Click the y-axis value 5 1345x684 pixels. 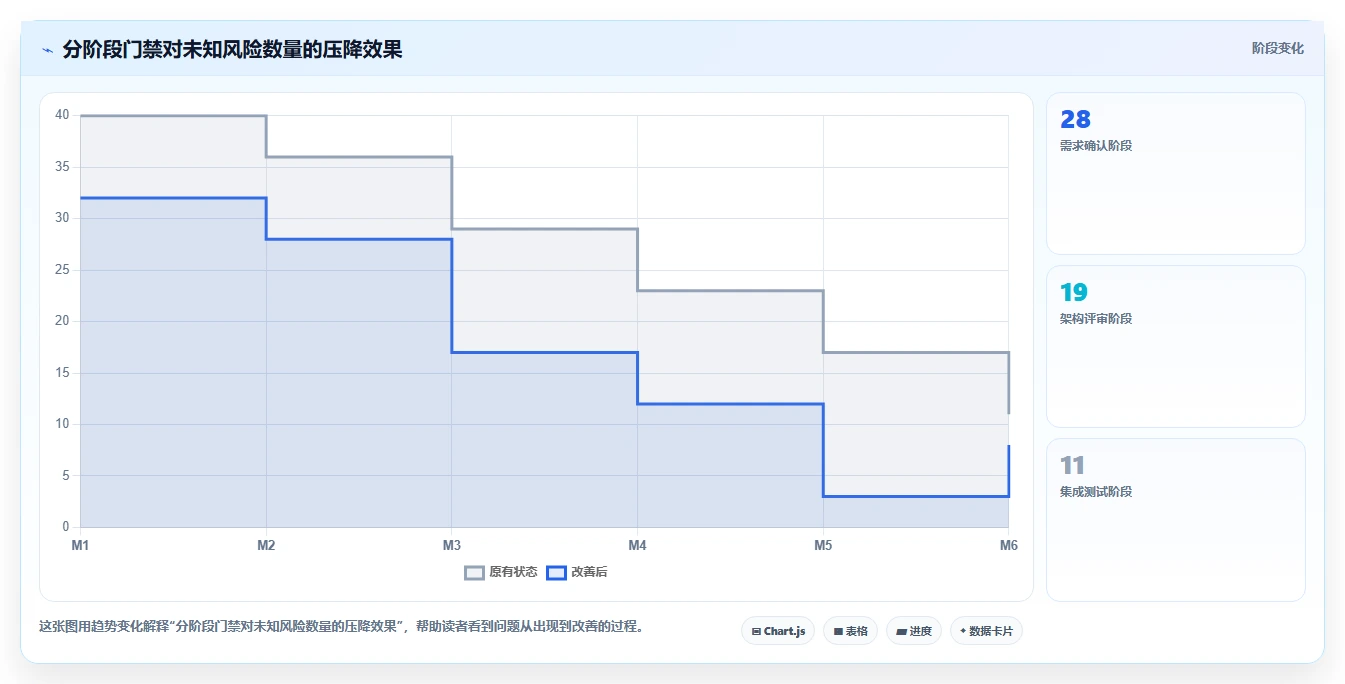click(x=66, y=476)
